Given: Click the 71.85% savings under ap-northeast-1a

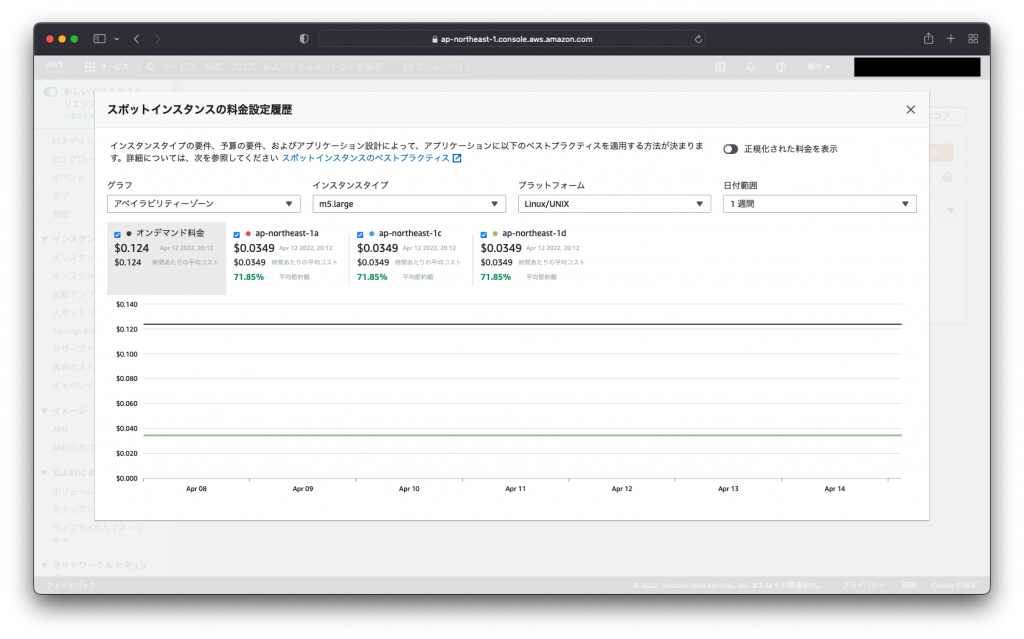Looking at the screenshot, I should coord(249,277).
